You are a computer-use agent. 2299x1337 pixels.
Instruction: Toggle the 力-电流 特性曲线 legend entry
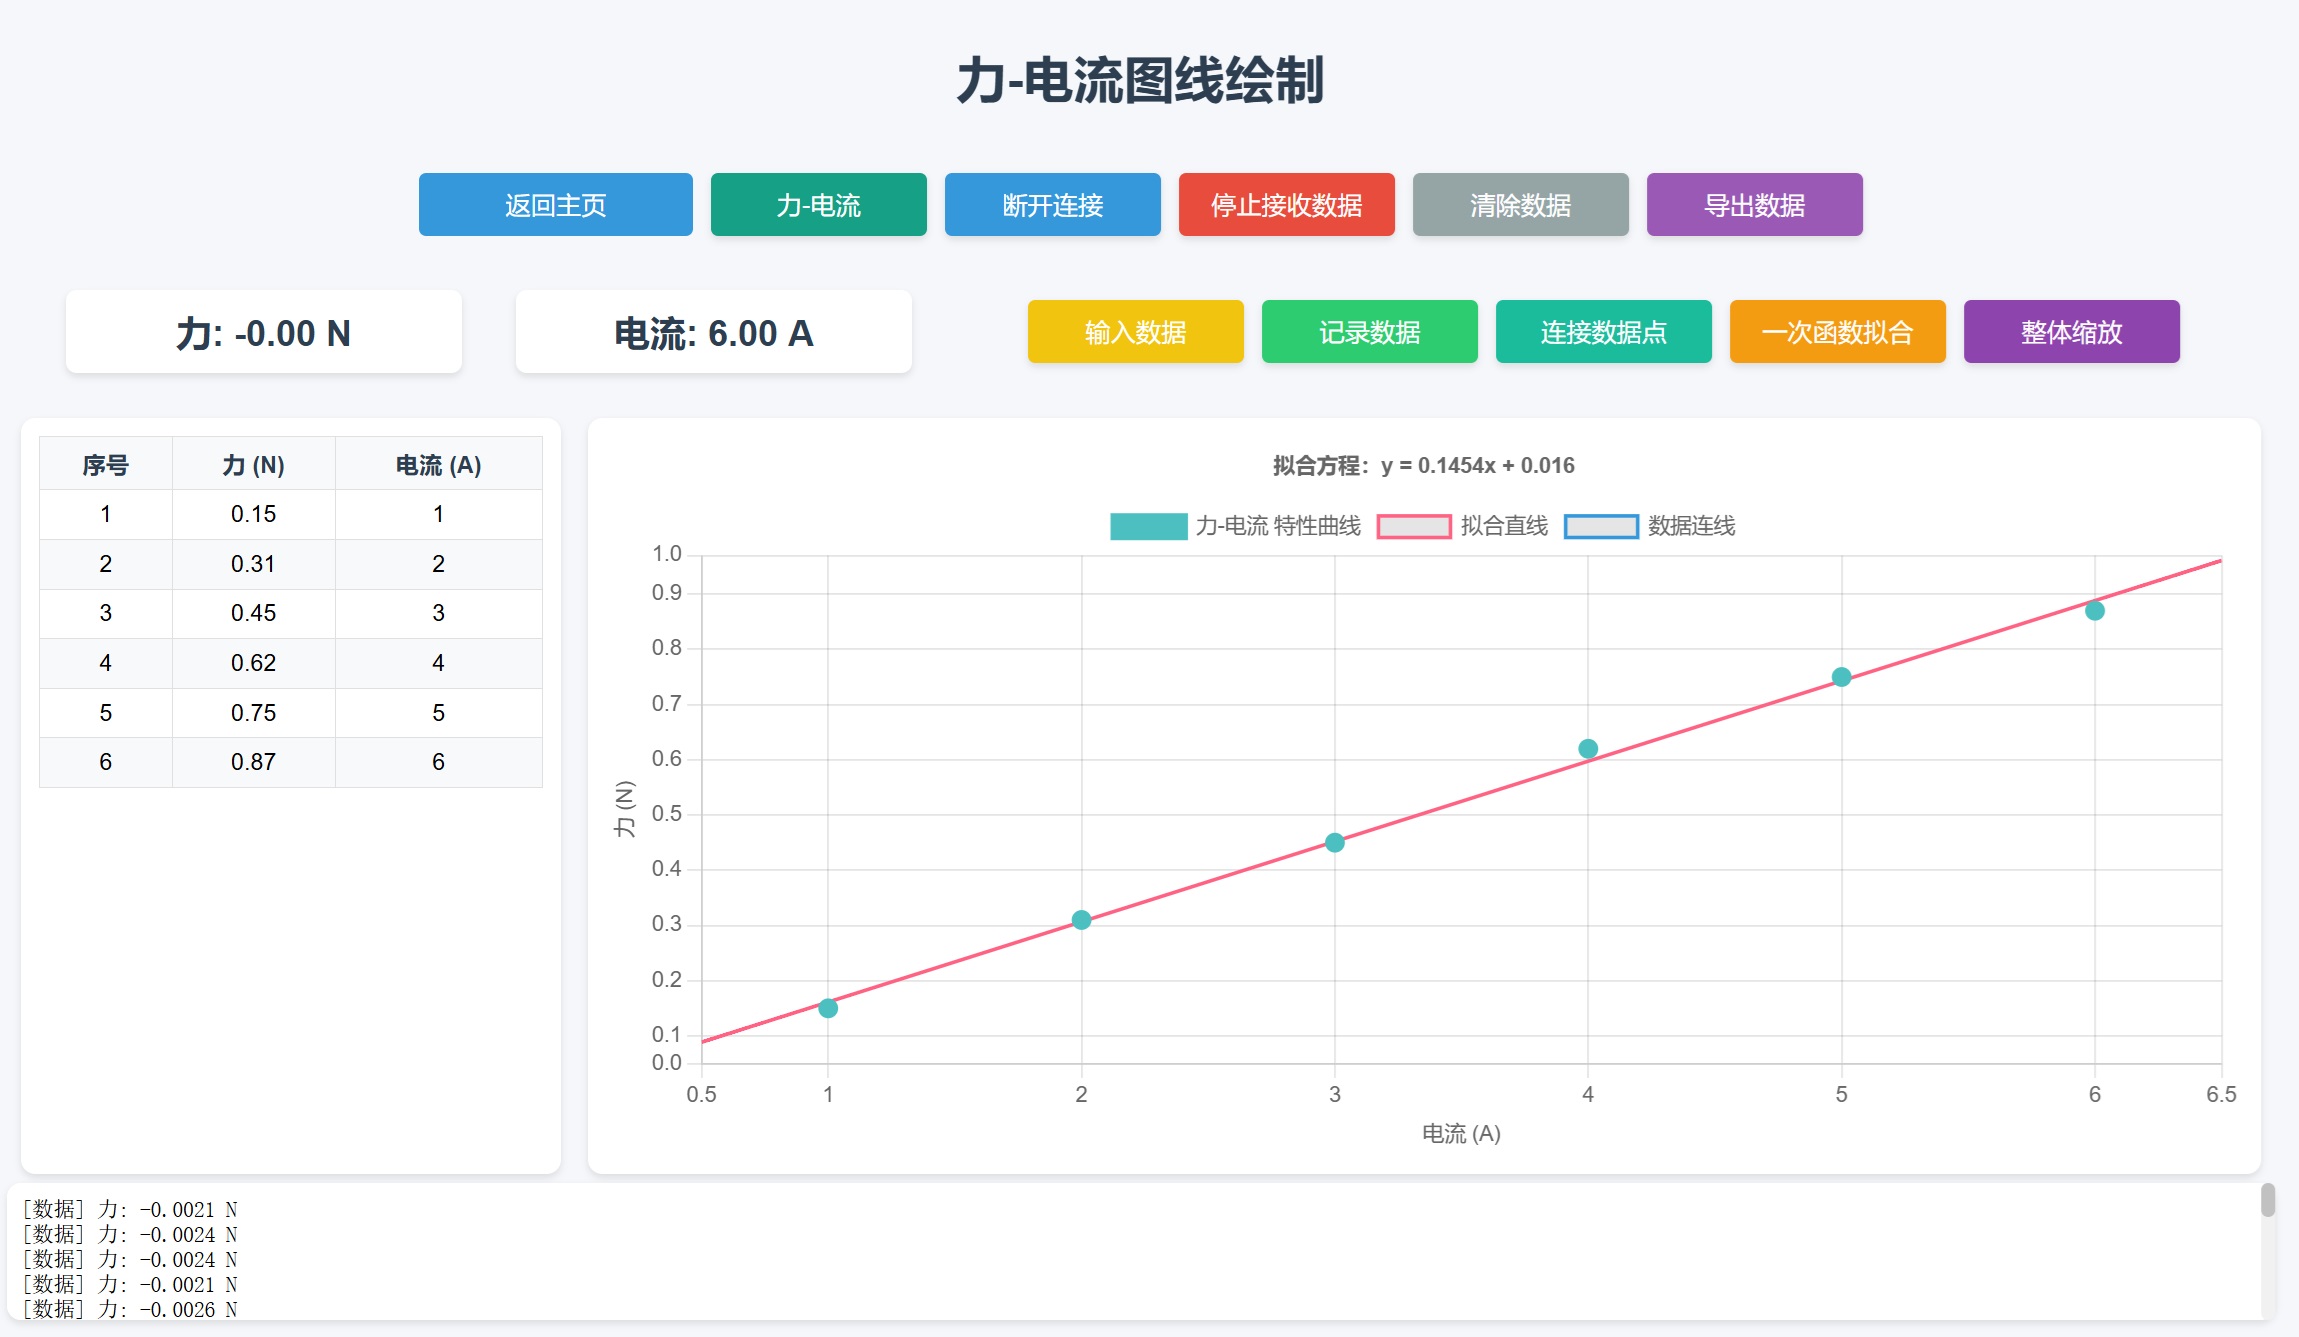click(x=1235, y=527)
